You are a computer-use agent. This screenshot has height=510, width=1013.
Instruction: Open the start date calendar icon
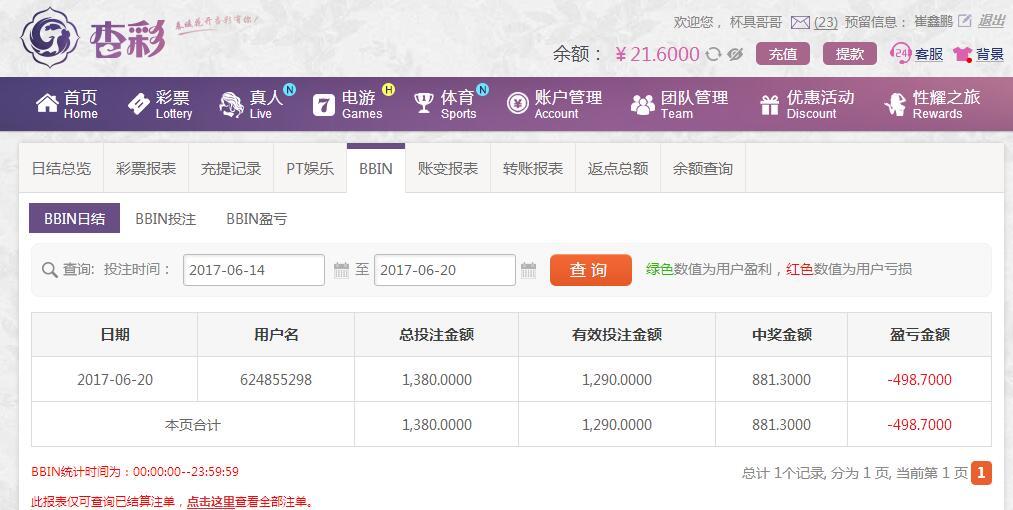pyautogui.click(x=341, y=270)
